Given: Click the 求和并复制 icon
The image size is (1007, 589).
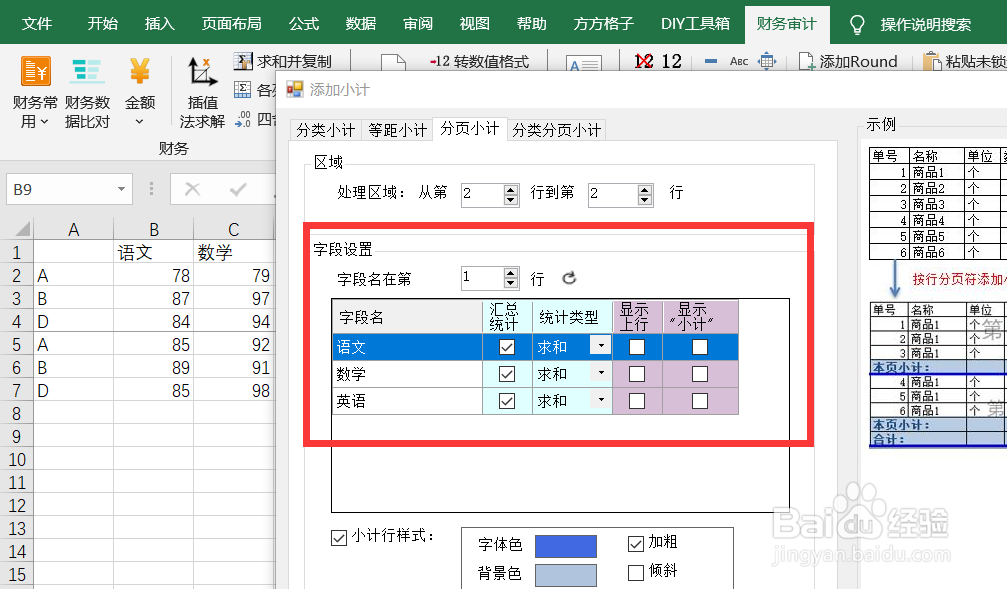Looking at the screenshot, I should pyautogui.click(x=243, y=61).
